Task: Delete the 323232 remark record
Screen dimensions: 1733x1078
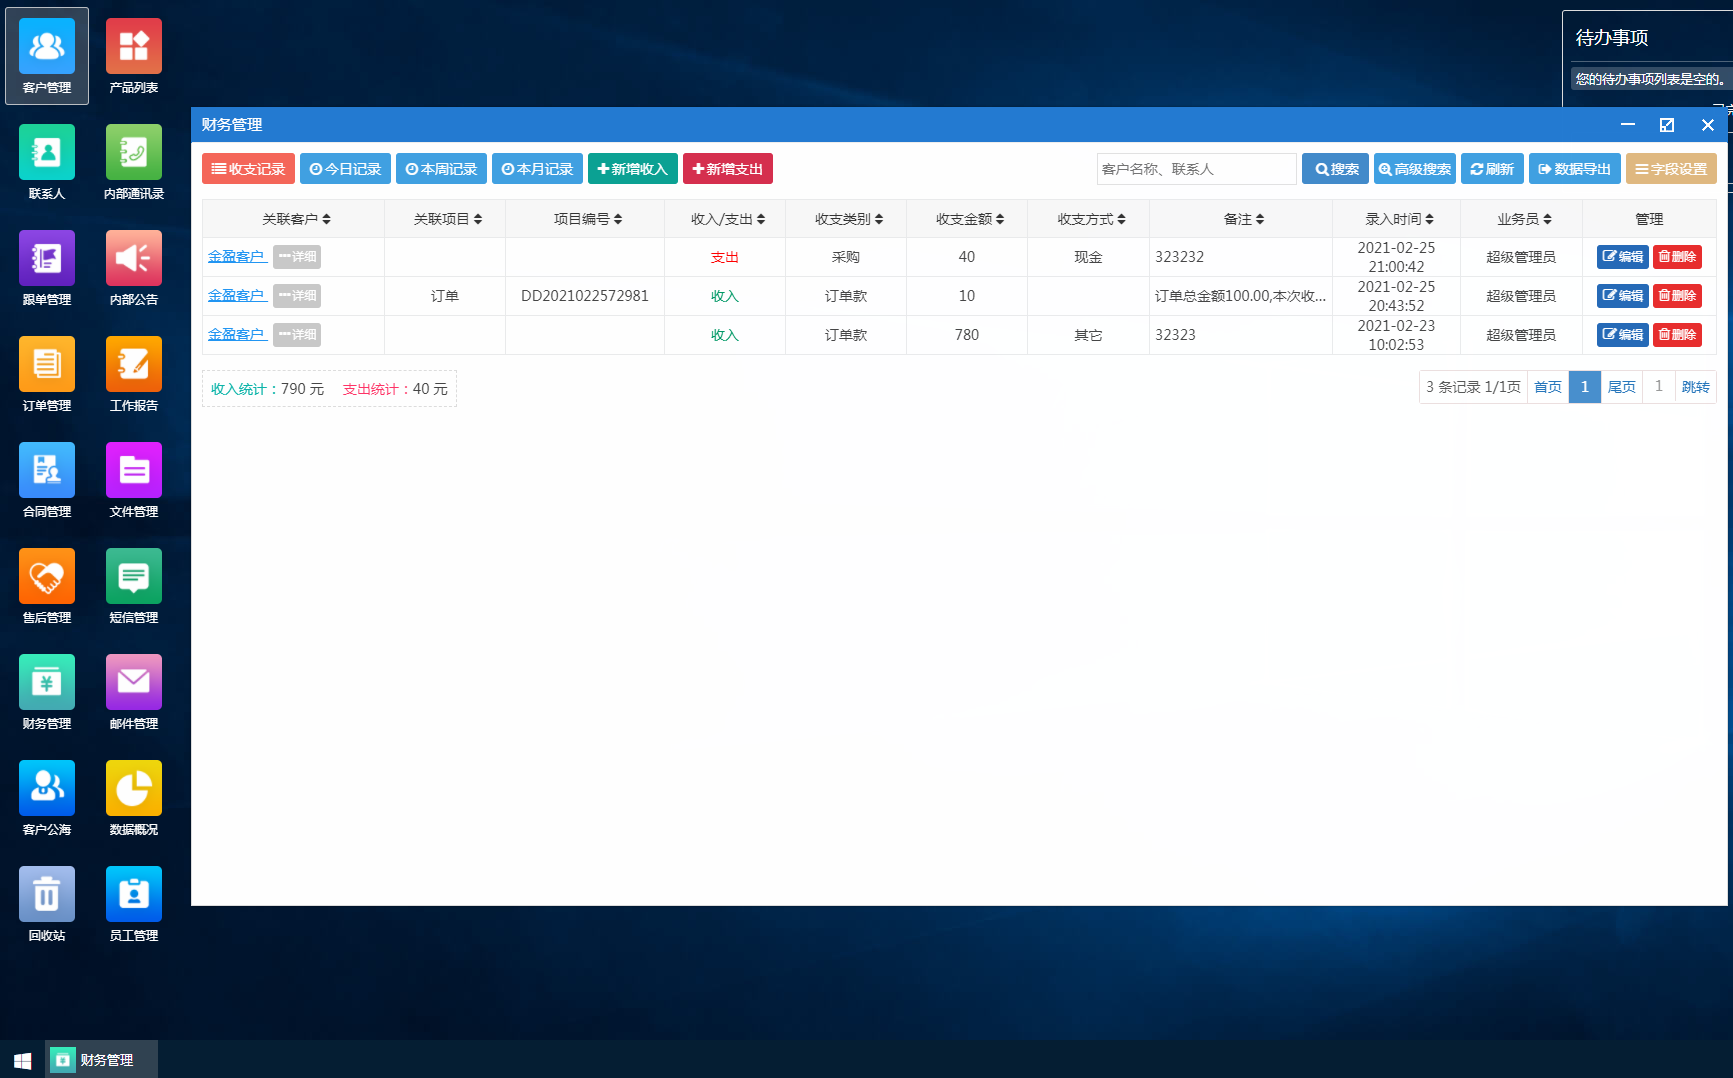Action: click(1677, 257)
